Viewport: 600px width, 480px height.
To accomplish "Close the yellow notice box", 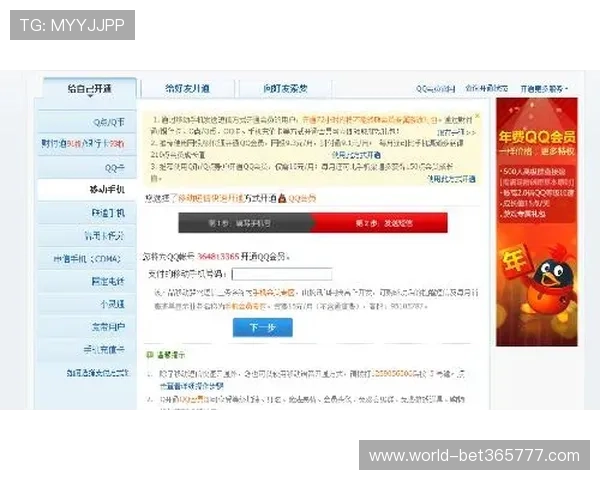I will [x=477, y=115].
